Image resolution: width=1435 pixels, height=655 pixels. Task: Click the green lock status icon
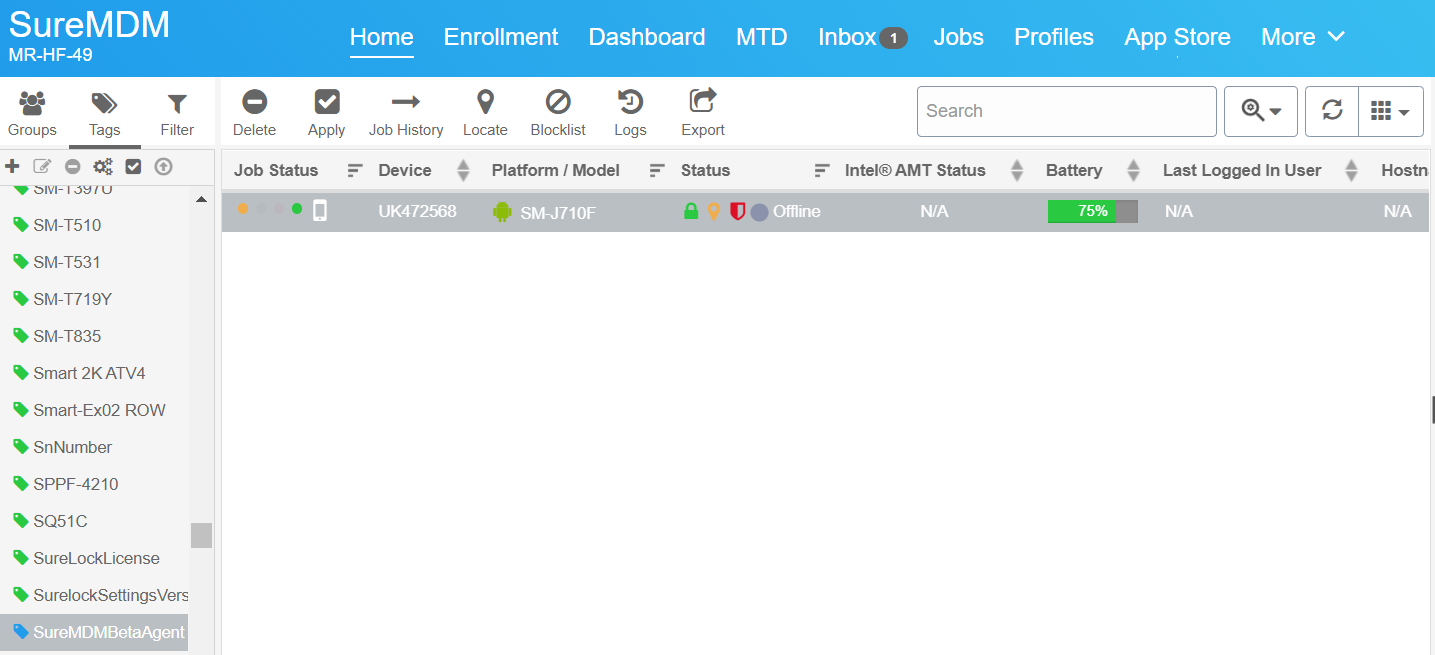coord(690,211)
